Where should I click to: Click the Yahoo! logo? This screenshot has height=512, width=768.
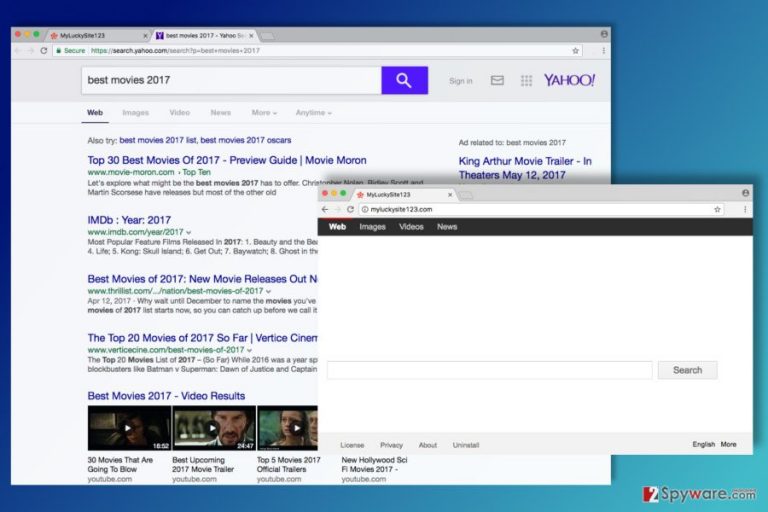[x=569, y=80]
